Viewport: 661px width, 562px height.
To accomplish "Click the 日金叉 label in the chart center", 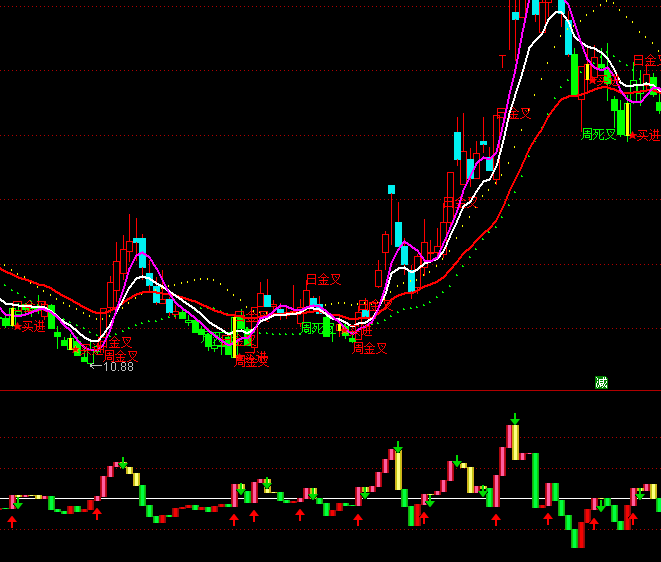I will pos(323,280).
